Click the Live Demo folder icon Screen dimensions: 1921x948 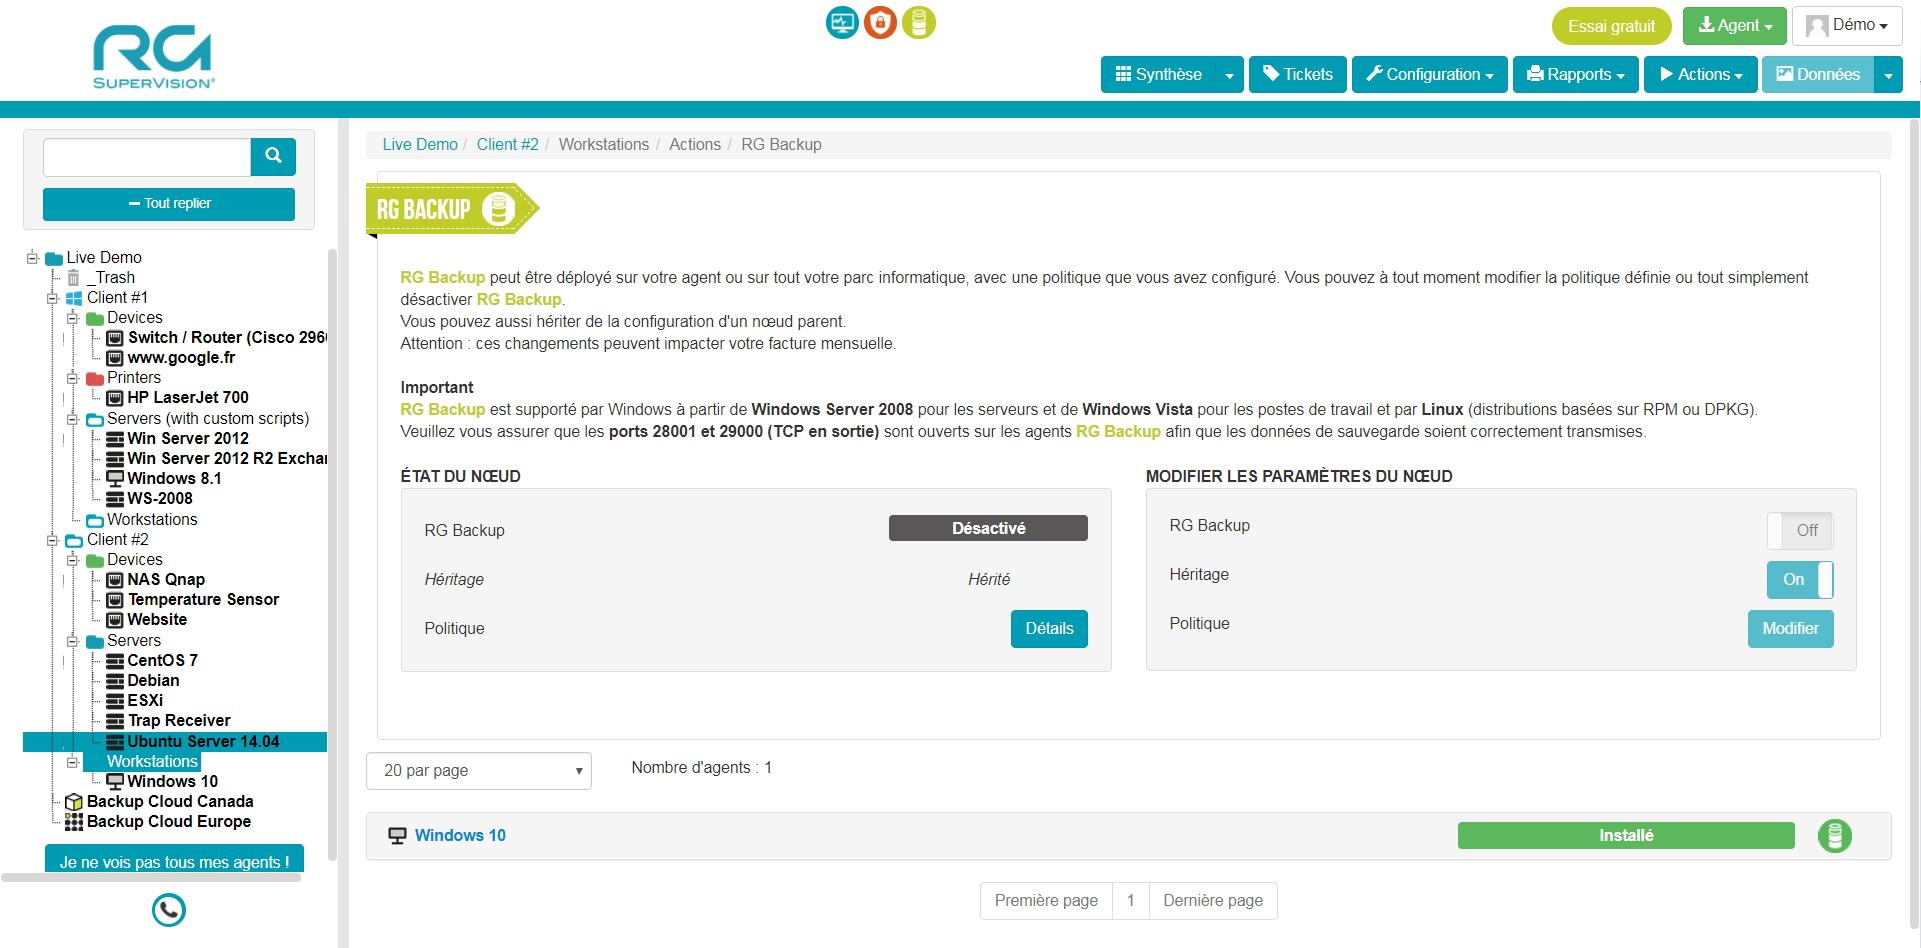(54, 258)
